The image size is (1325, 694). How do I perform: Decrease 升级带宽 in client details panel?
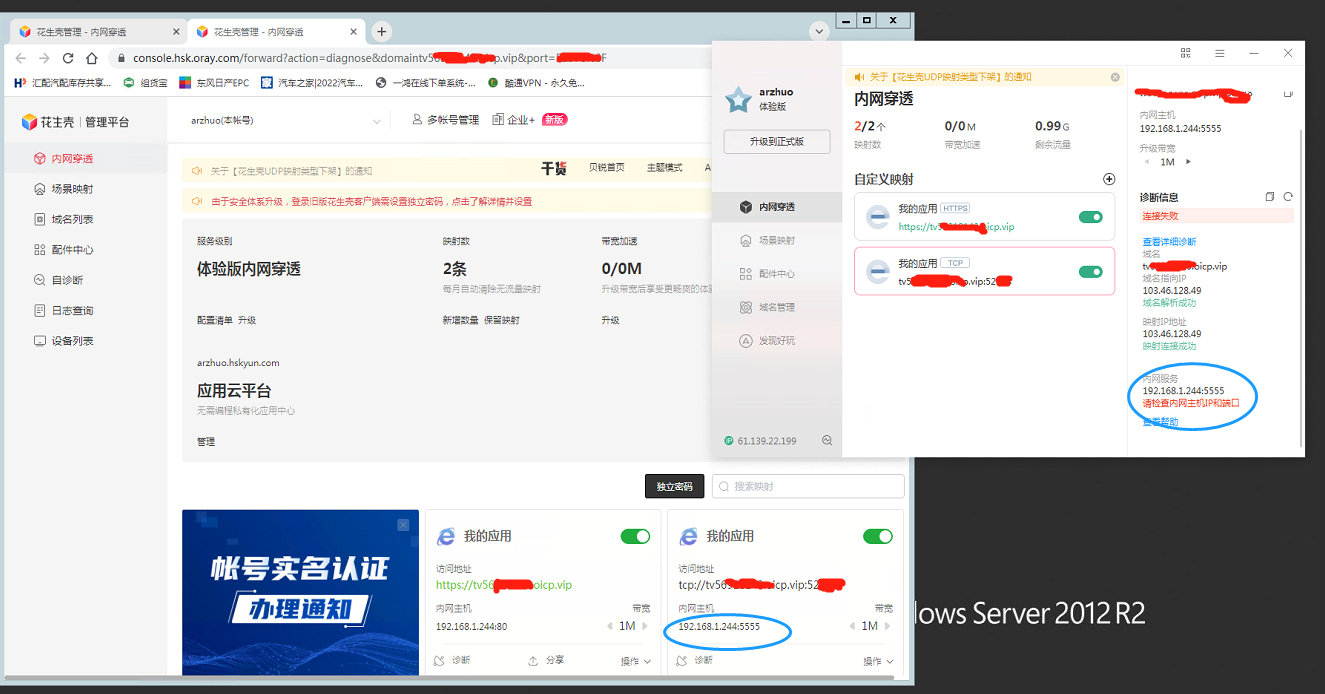point(1146,161)
